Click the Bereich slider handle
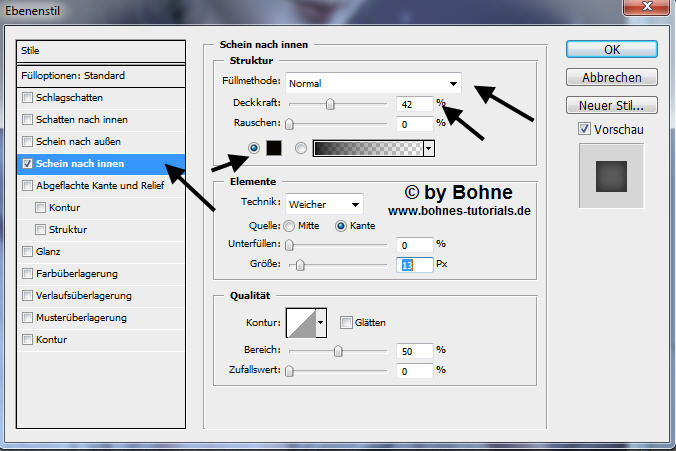The image size is (676, 451). (338, 351)
